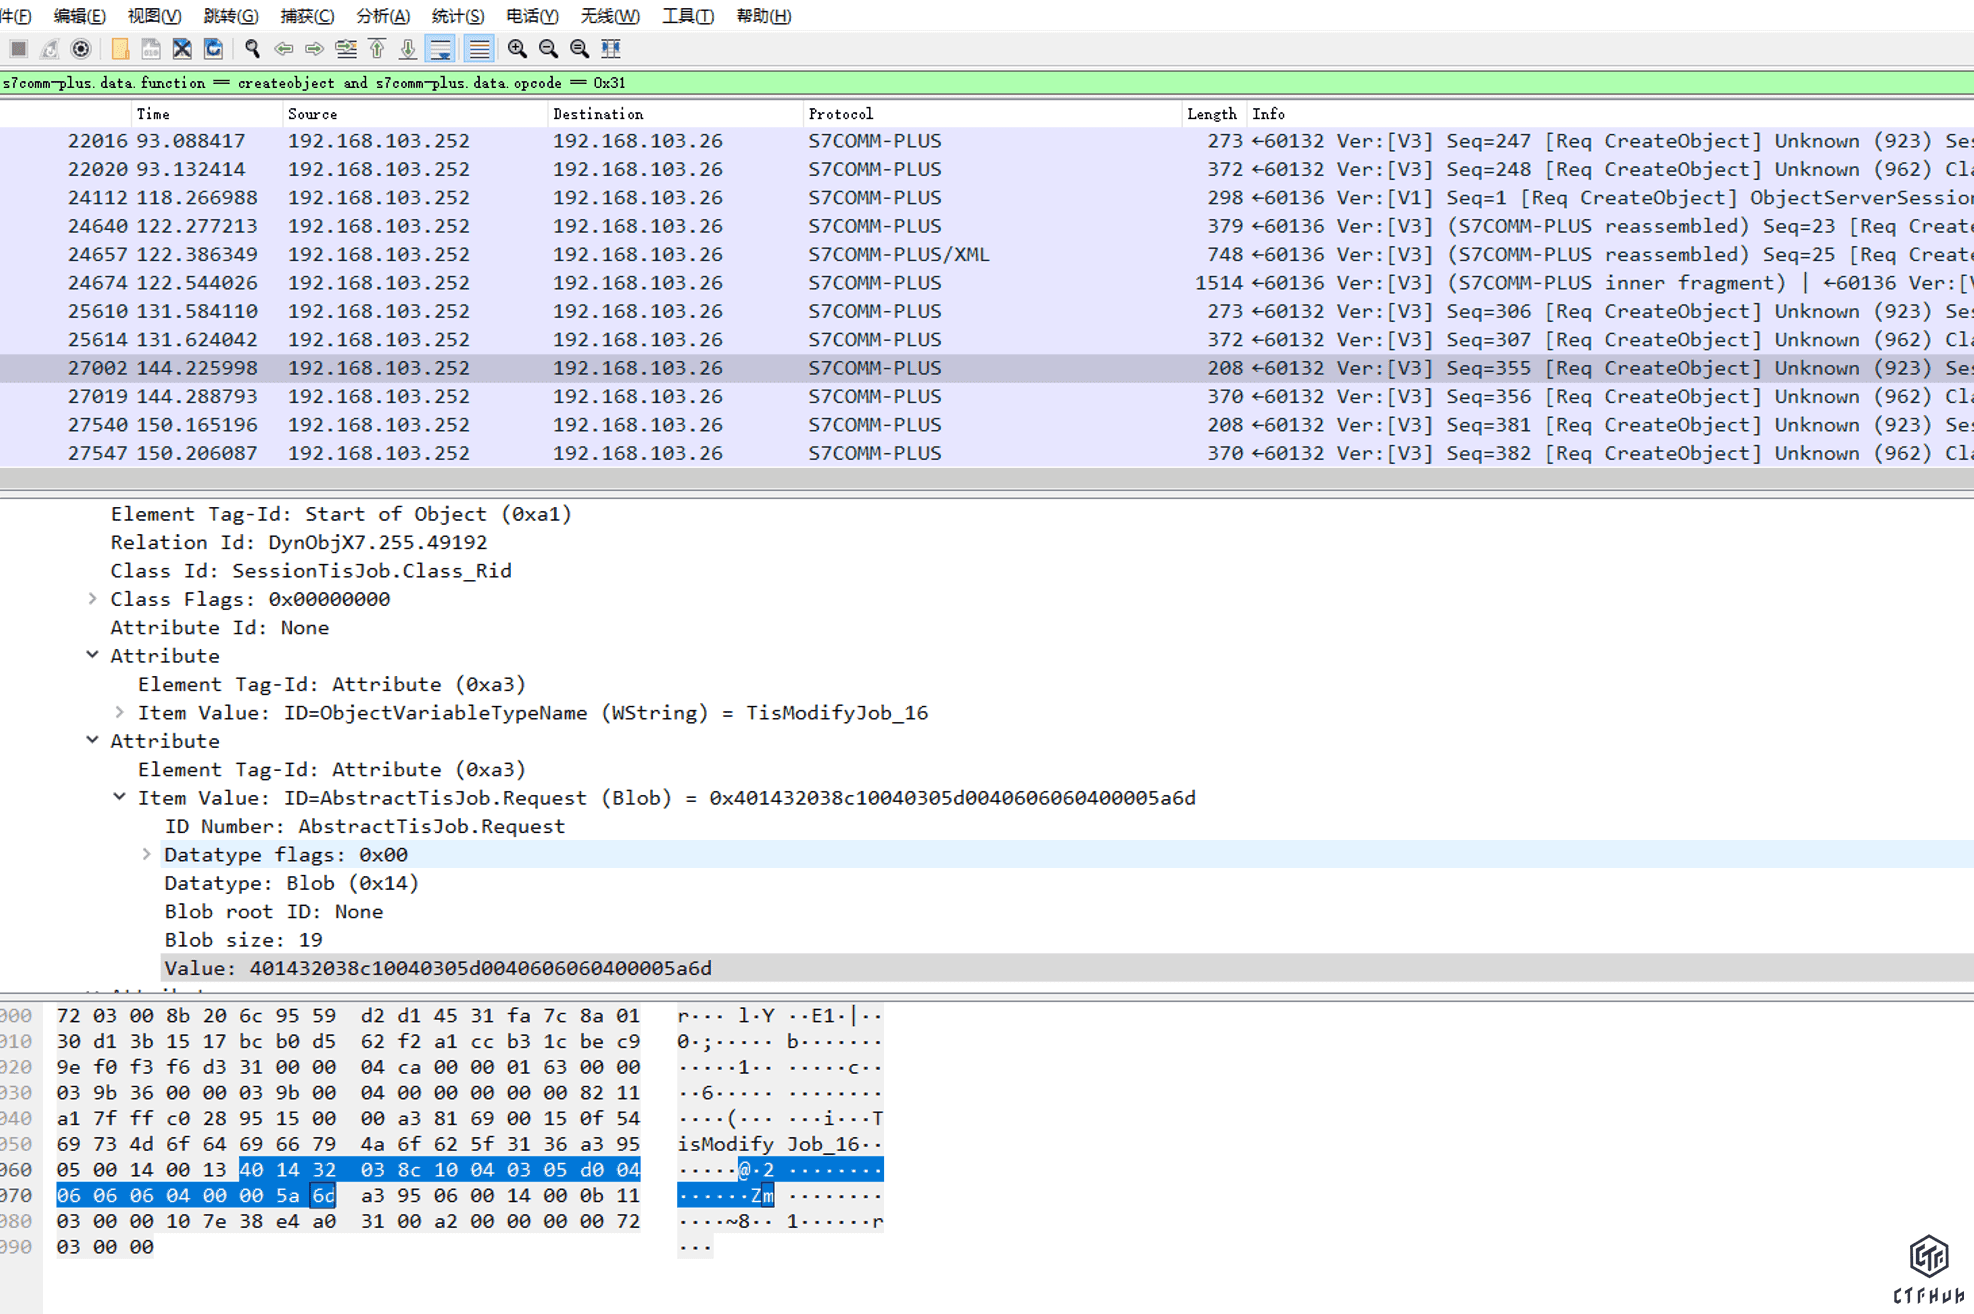
Task: Open the 分析(A) menu
Action: coord(382,16)
